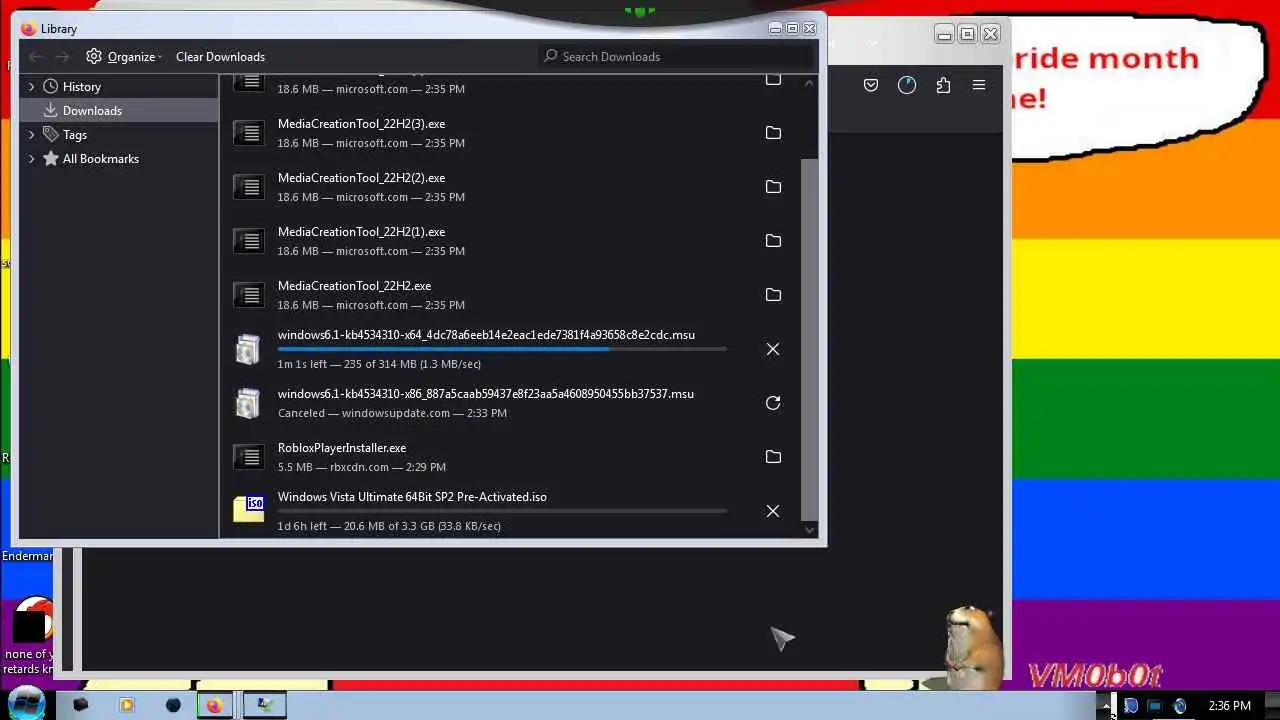Click the clock showing 2:36 PM

pos(1229,706)
